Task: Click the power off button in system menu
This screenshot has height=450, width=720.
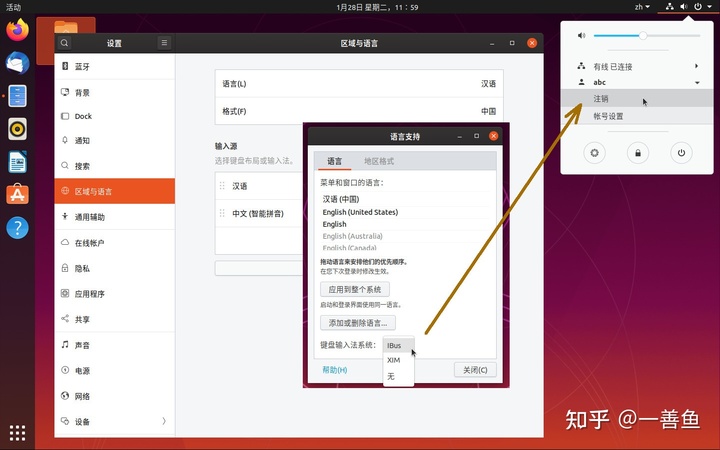Action: (x=681, y=153)
